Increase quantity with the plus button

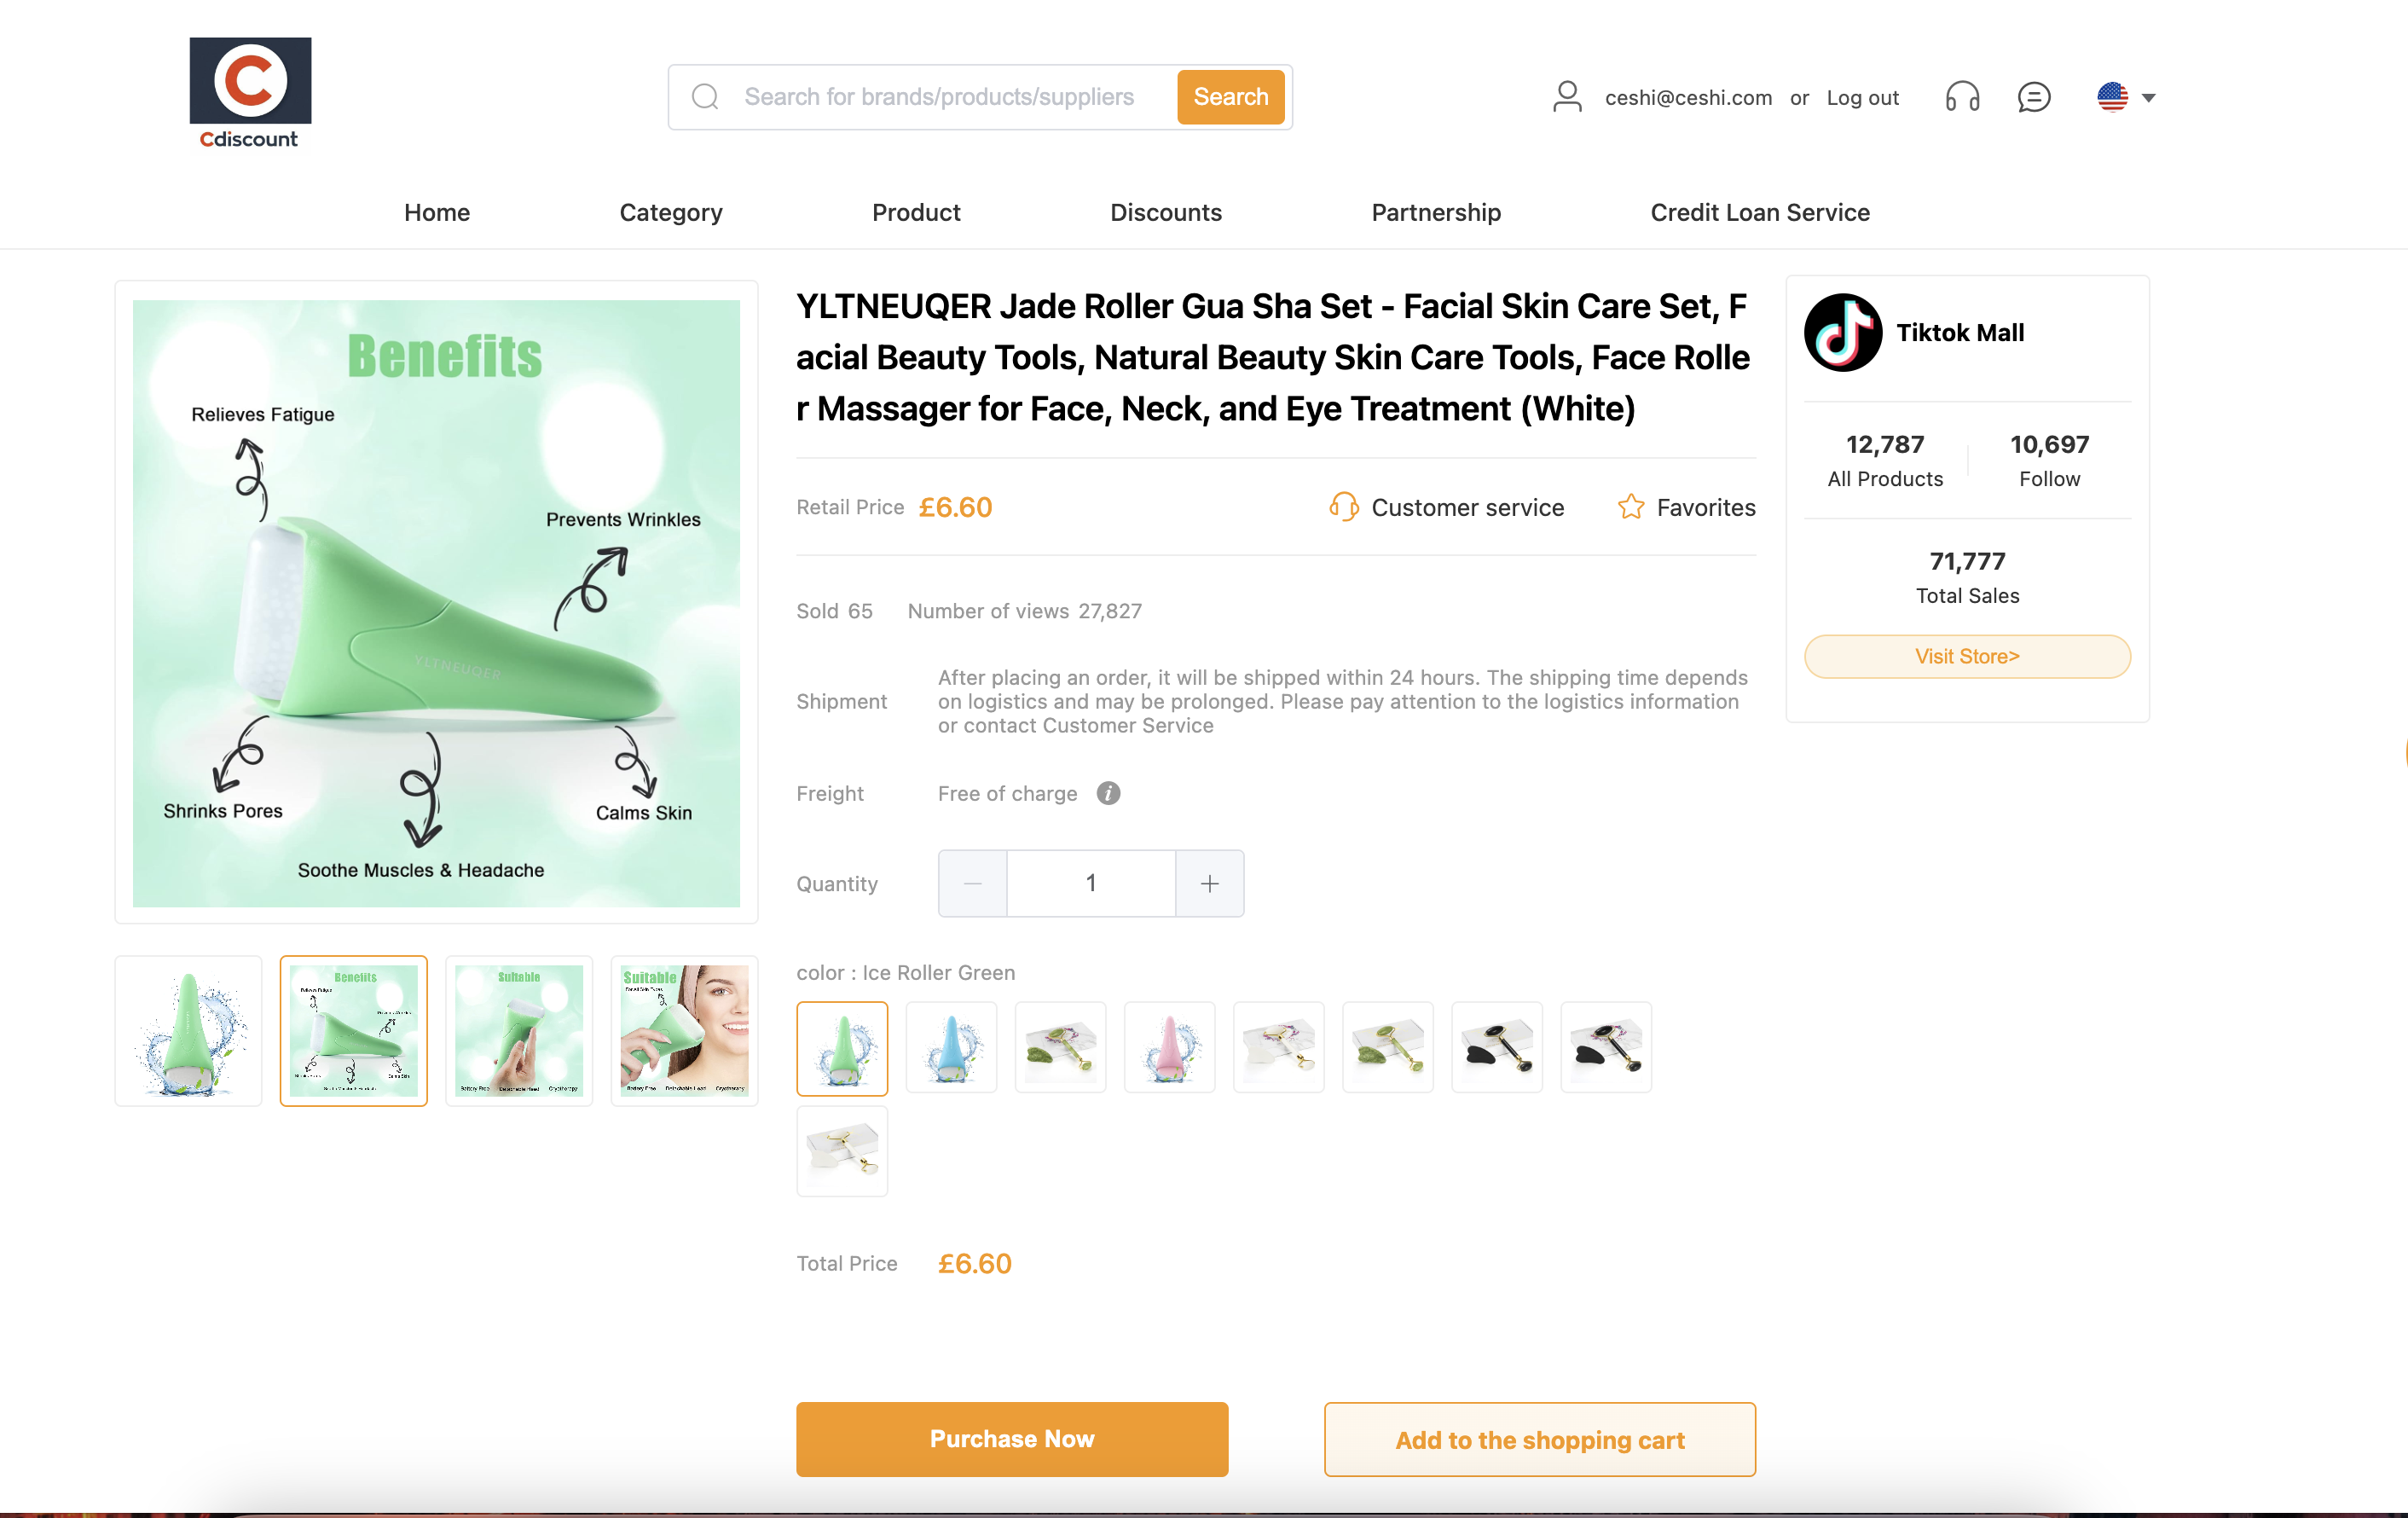pos(1209,883)
